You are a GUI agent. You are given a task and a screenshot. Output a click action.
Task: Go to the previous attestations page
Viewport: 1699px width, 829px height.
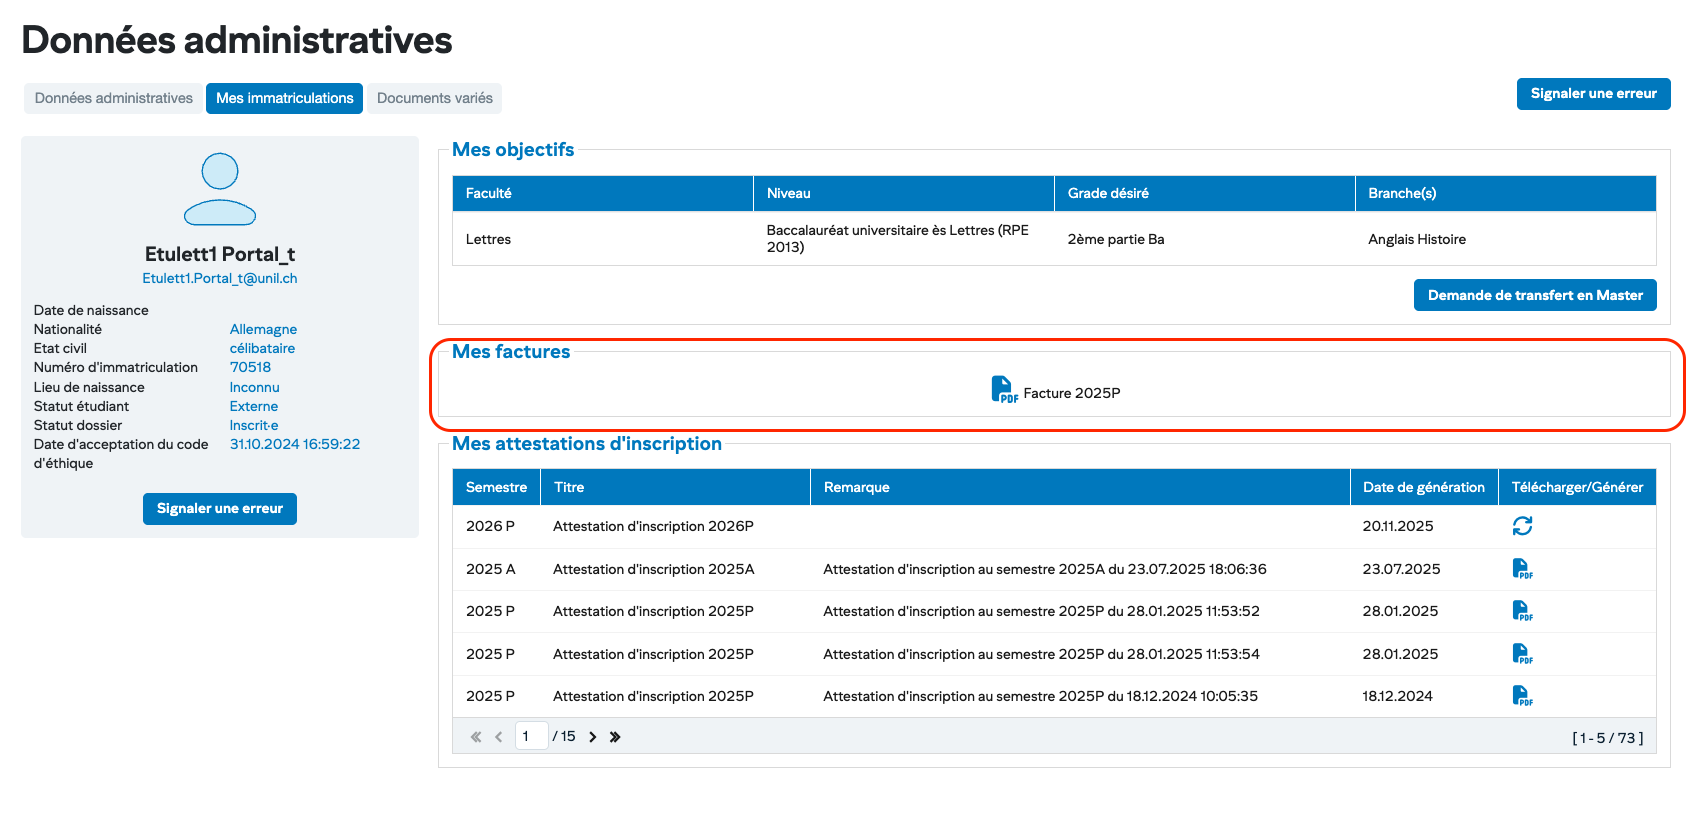pyautogui.click(x=498, y=737)
